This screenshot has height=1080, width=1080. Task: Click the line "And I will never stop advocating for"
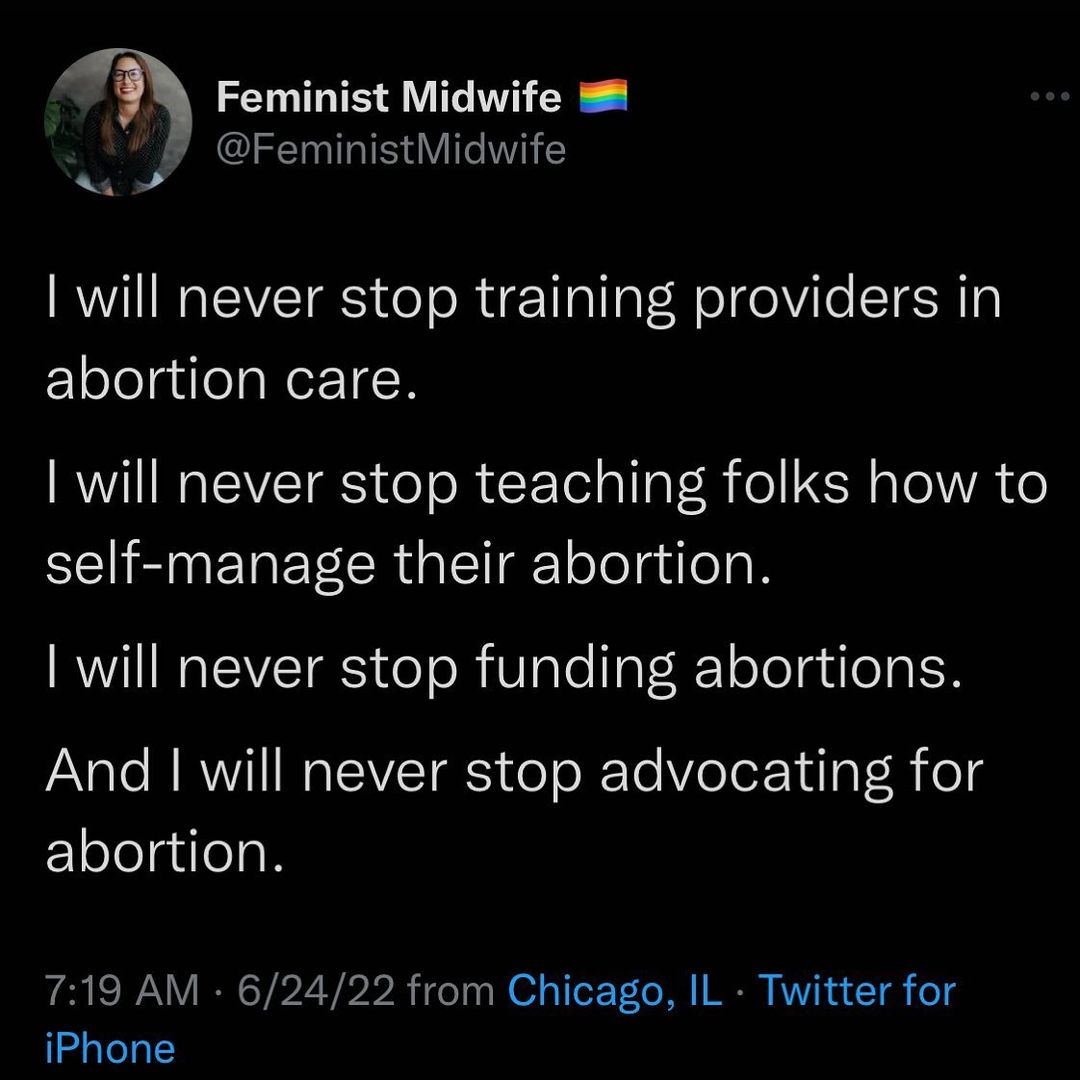(x=514, y=772)
